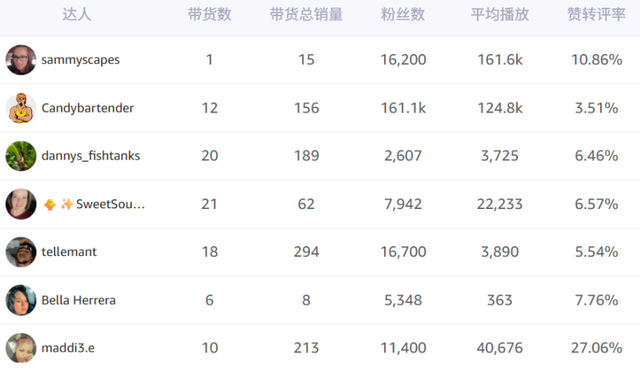Sort by 粉丝数 column header
Screen dimensions: 640x371
pyautogui.click(x=403, y=15)
